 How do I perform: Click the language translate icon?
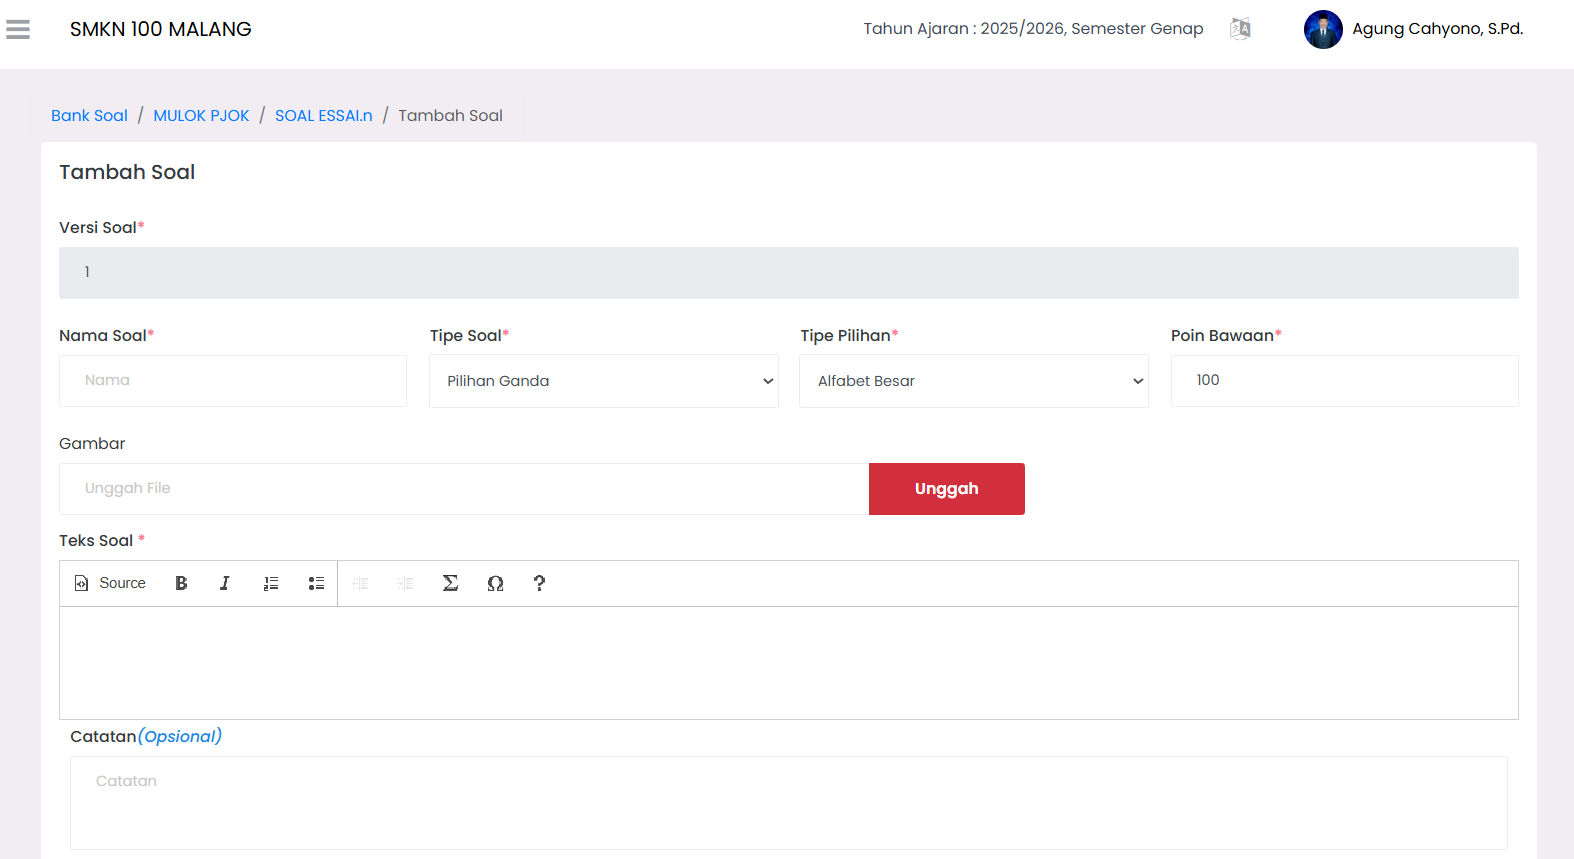[x=1240, y=29]
